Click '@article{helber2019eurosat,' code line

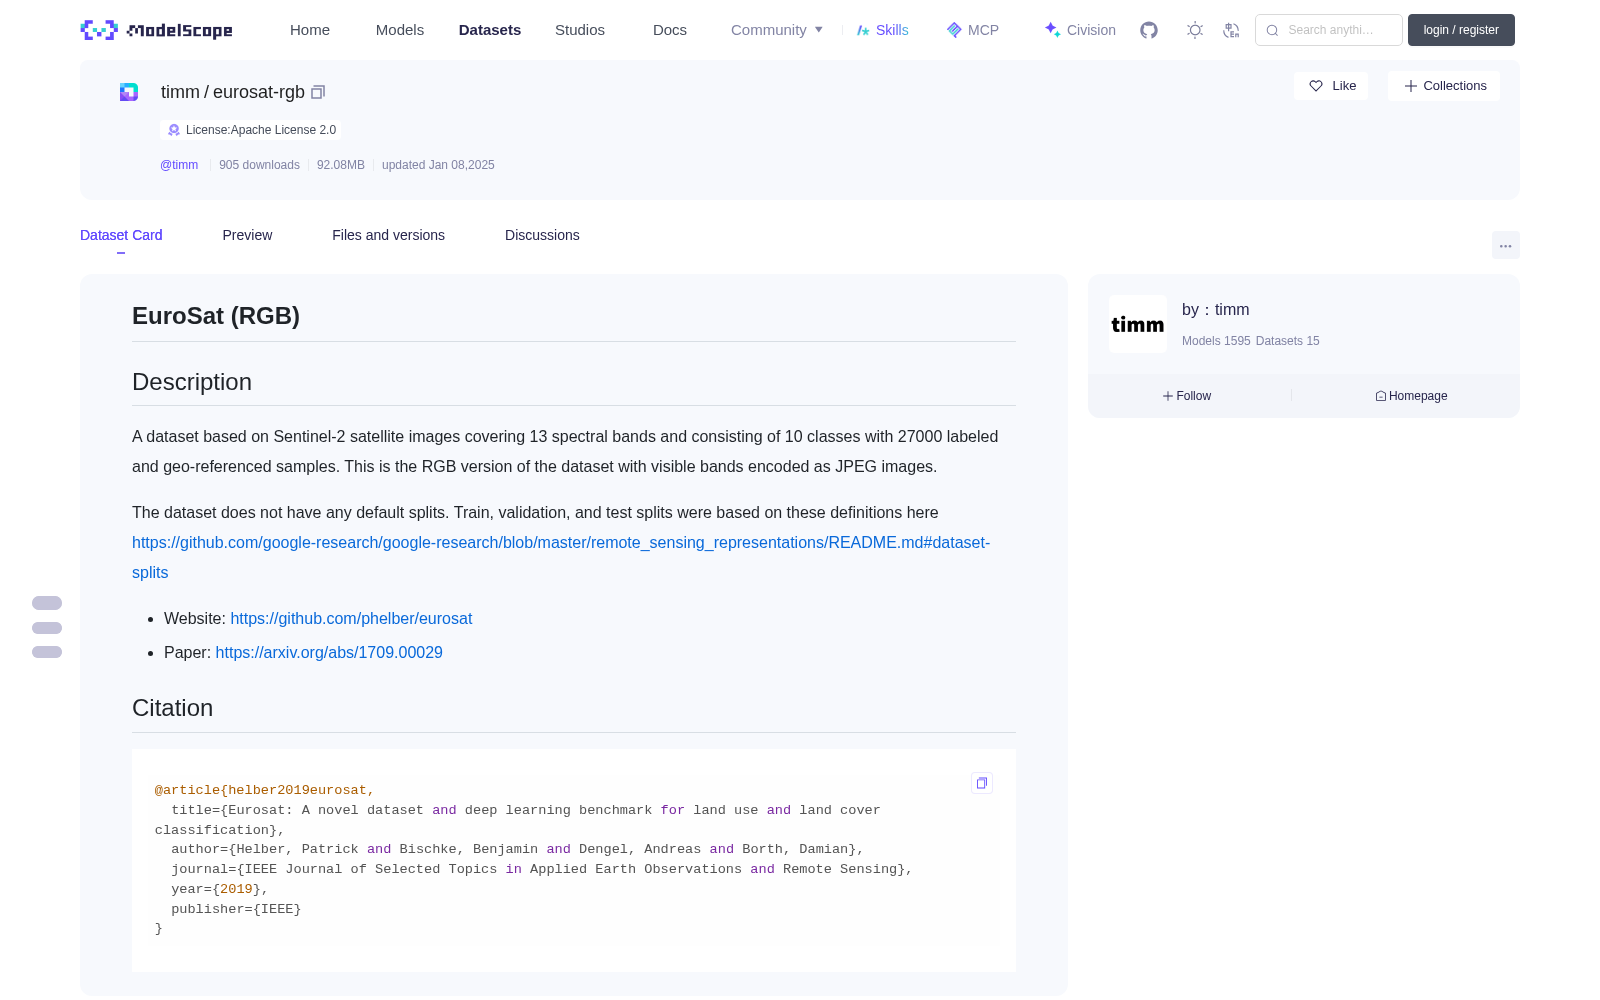point(264,790)
